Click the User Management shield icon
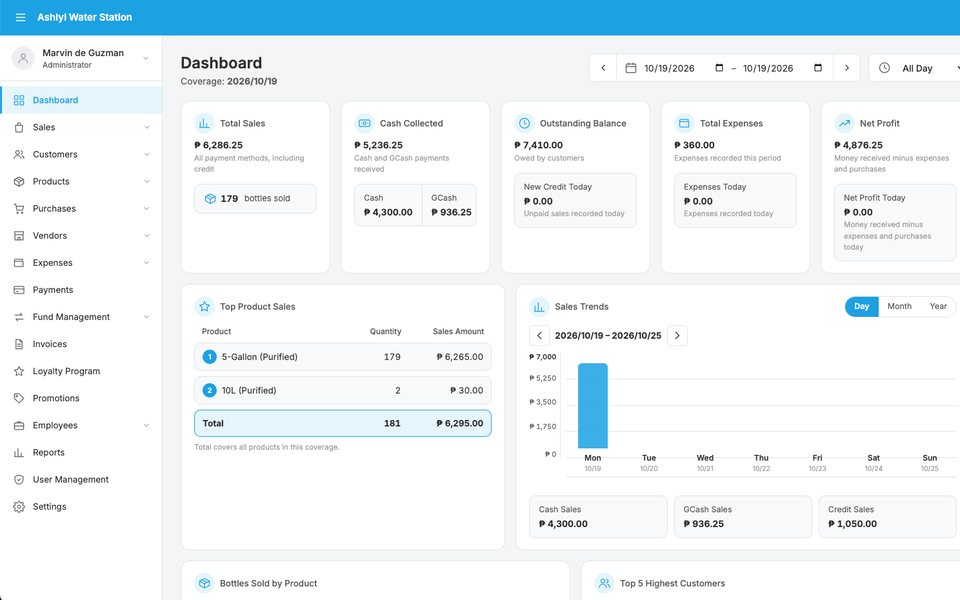 pos(19,479)
